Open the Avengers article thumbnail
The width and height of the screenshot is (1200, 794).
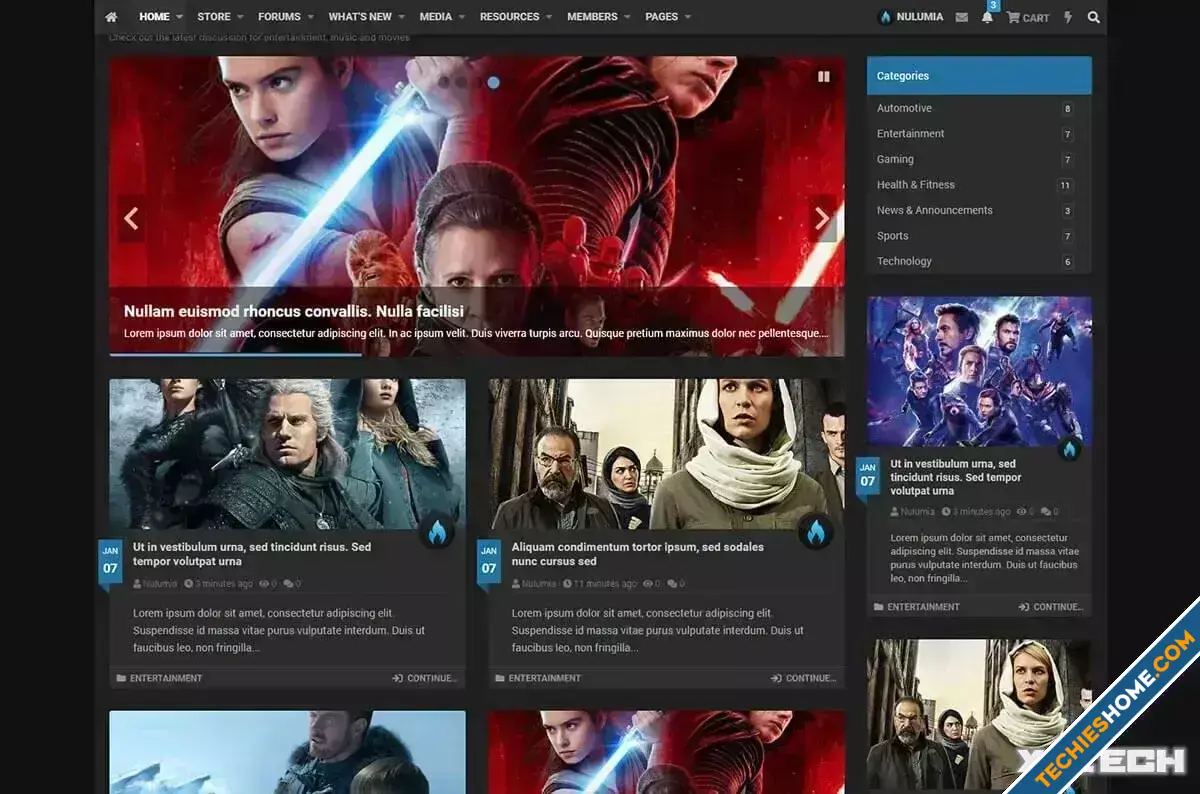tap(979, 371)
